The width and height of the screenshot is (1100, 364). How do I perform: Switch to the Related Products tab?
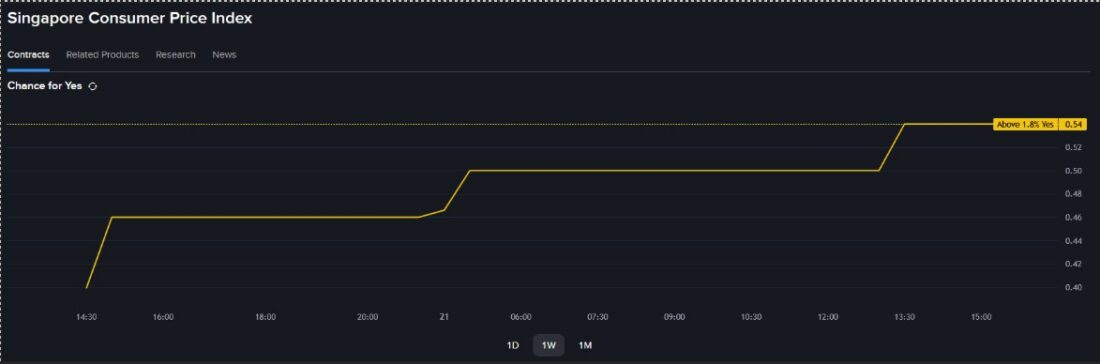(102, 55)
